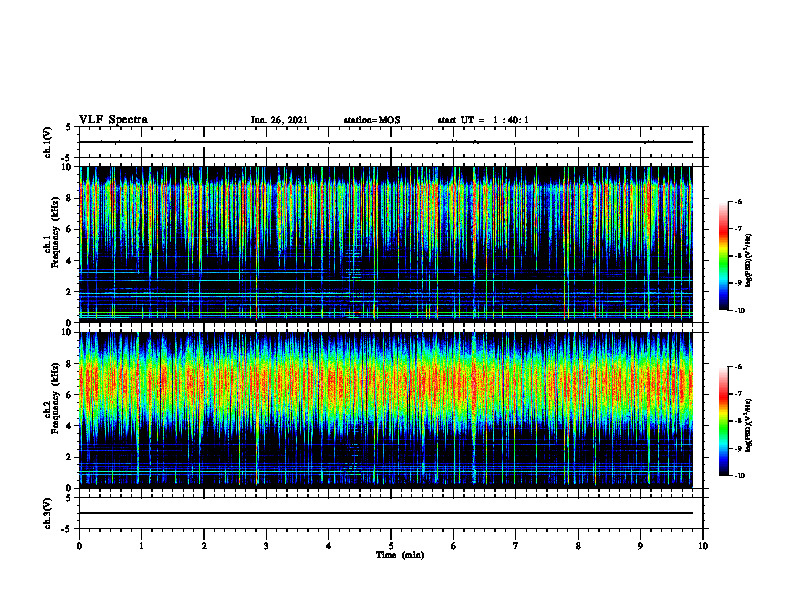Click the "ch.1(V)" axis label at top
Viewport: 792px width, 612px height.
pyautogui.click(x=47, y=142)
